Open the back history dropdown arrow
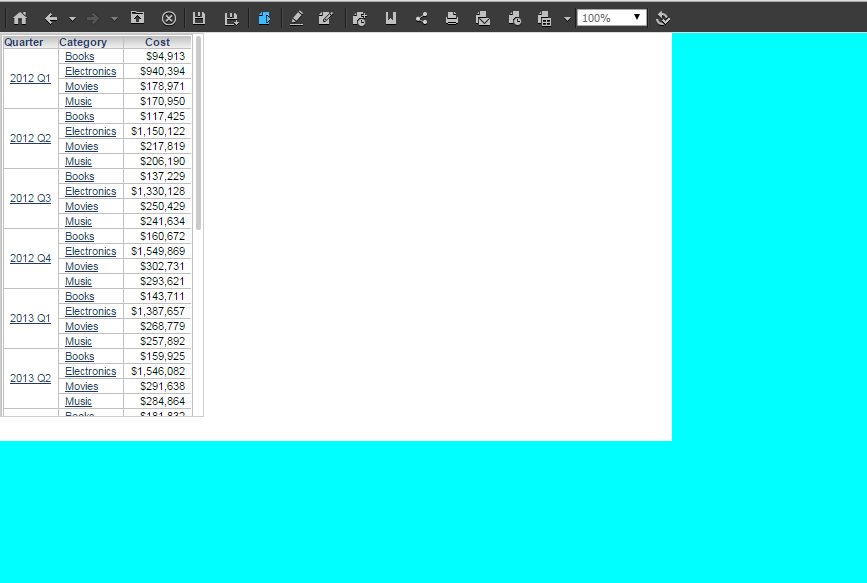867x583 pixels. pos(72,18)
